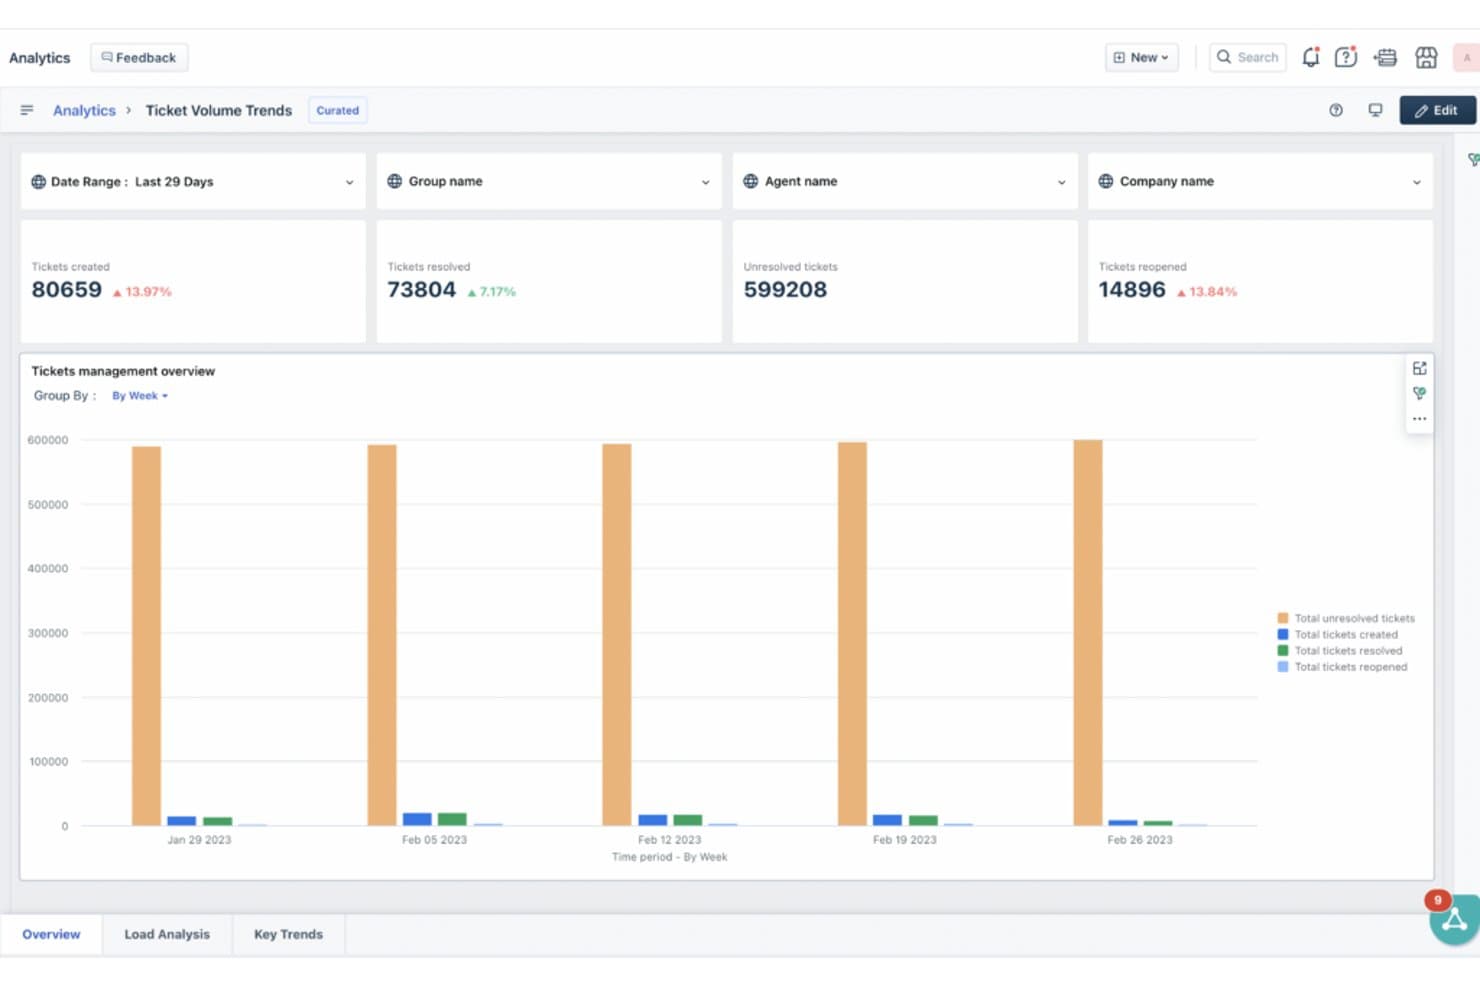
Task: Expand the Company name filter dropdown
Action: [1260, 181]
